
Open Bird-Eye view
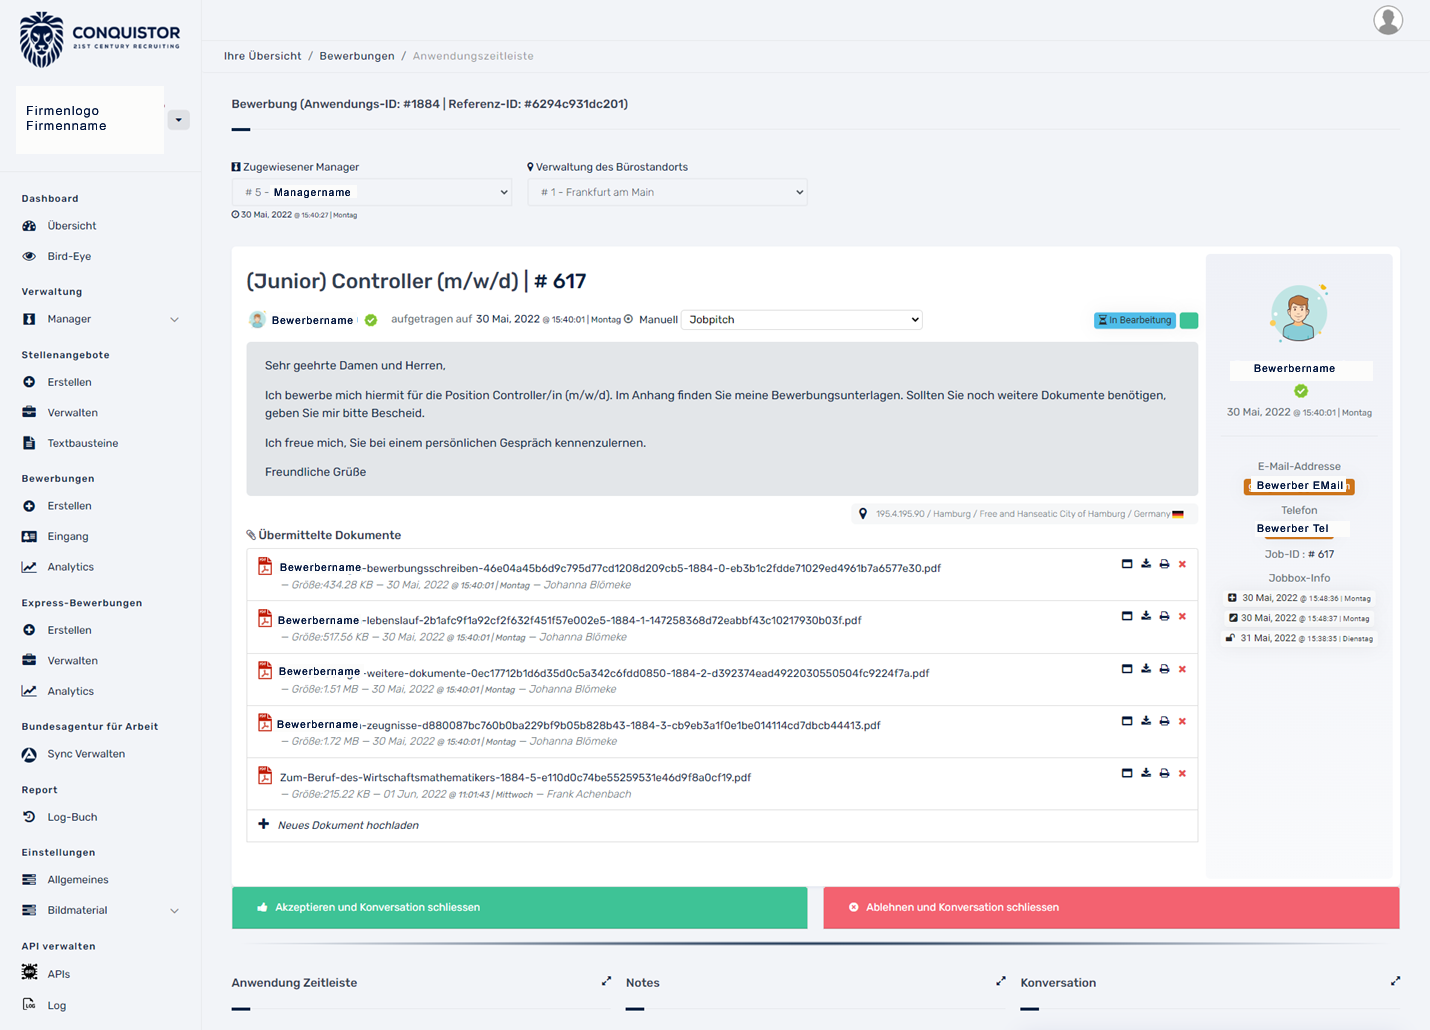pyautogui.click(x=69, y=256)
